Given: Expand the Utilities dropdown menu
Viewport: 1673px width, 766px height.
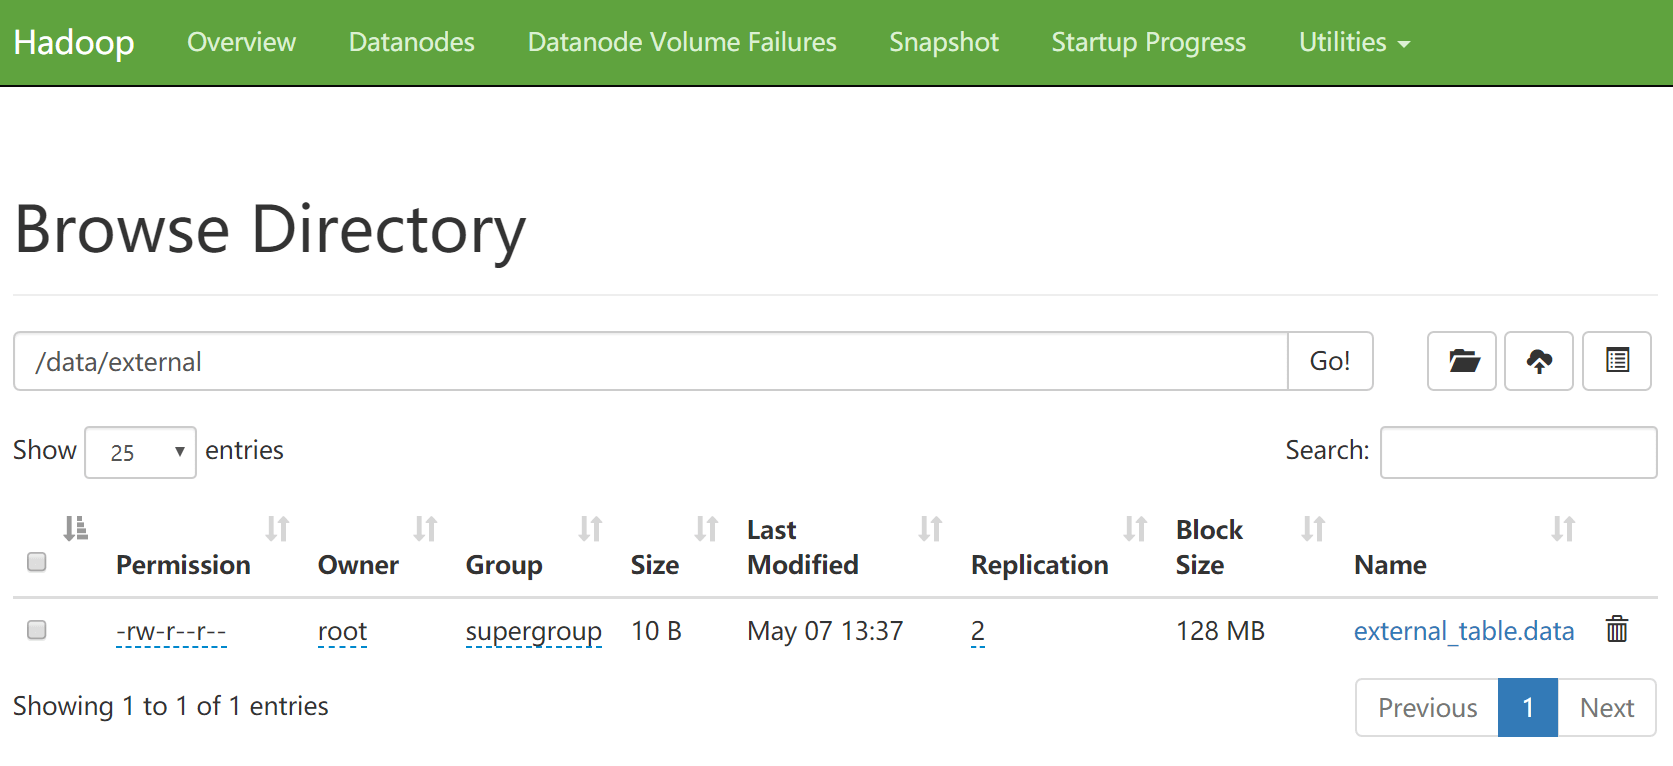Looking at the screenshot, I should click(x=1354, y=42).
